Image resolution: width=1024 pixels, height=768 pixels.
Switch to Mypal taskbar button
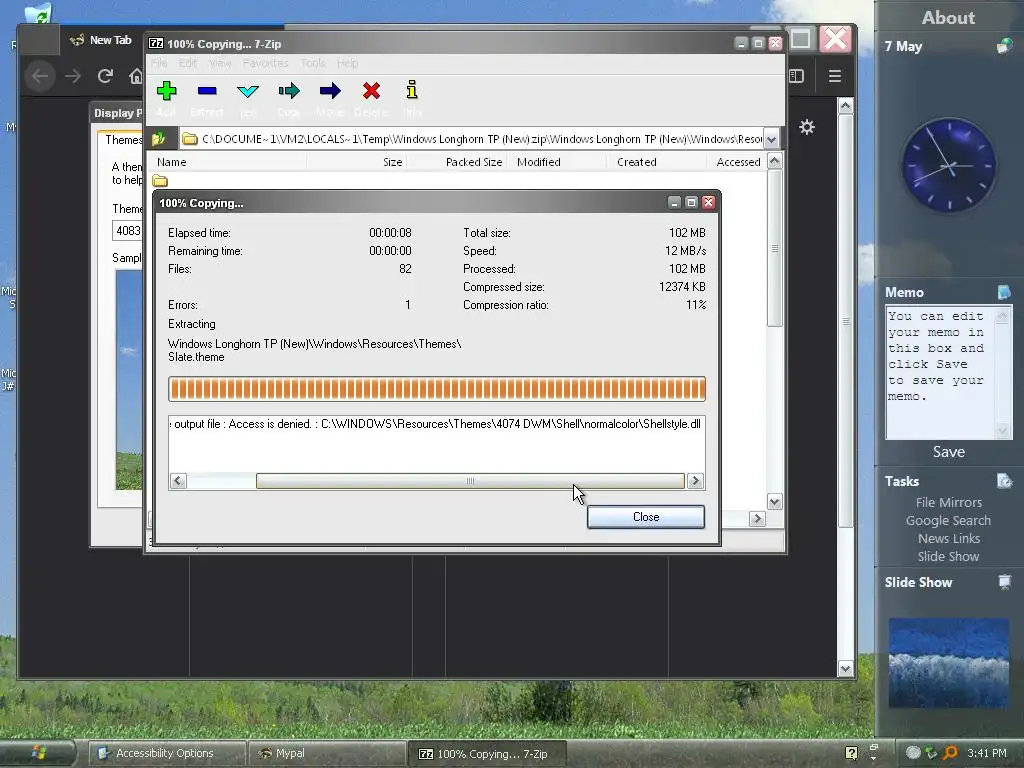[327, 753]
